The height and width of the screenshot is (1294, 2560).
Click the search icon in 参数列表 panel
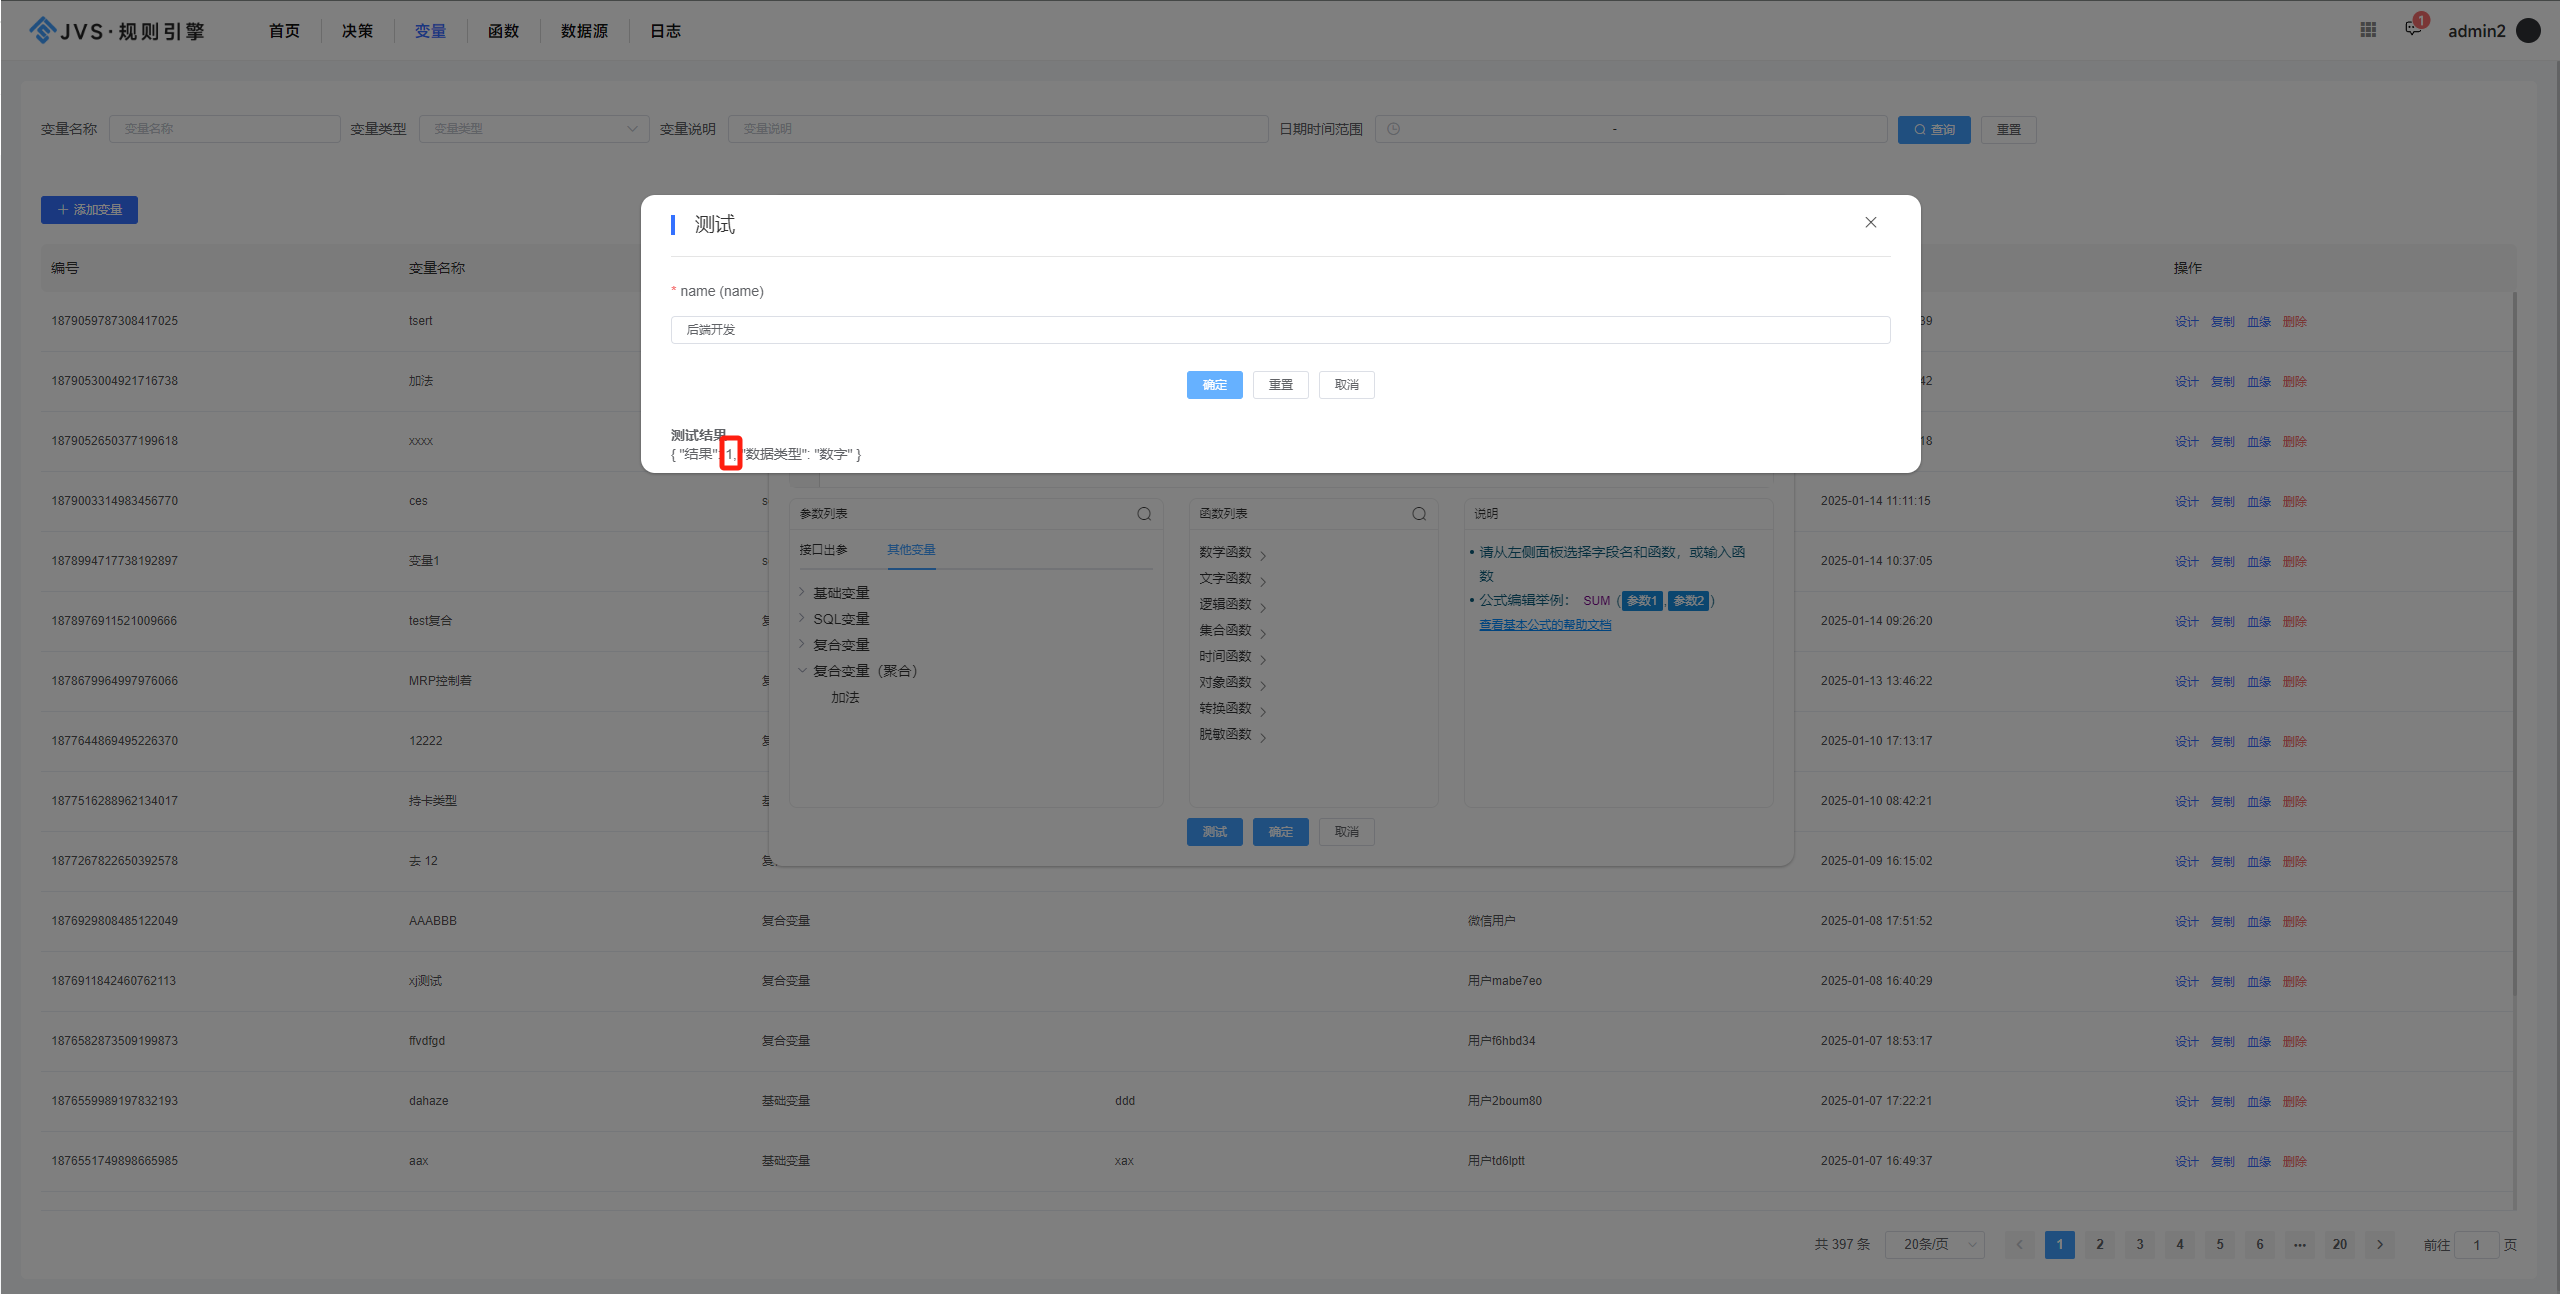pyautogui.click(x=1144, y=514)
